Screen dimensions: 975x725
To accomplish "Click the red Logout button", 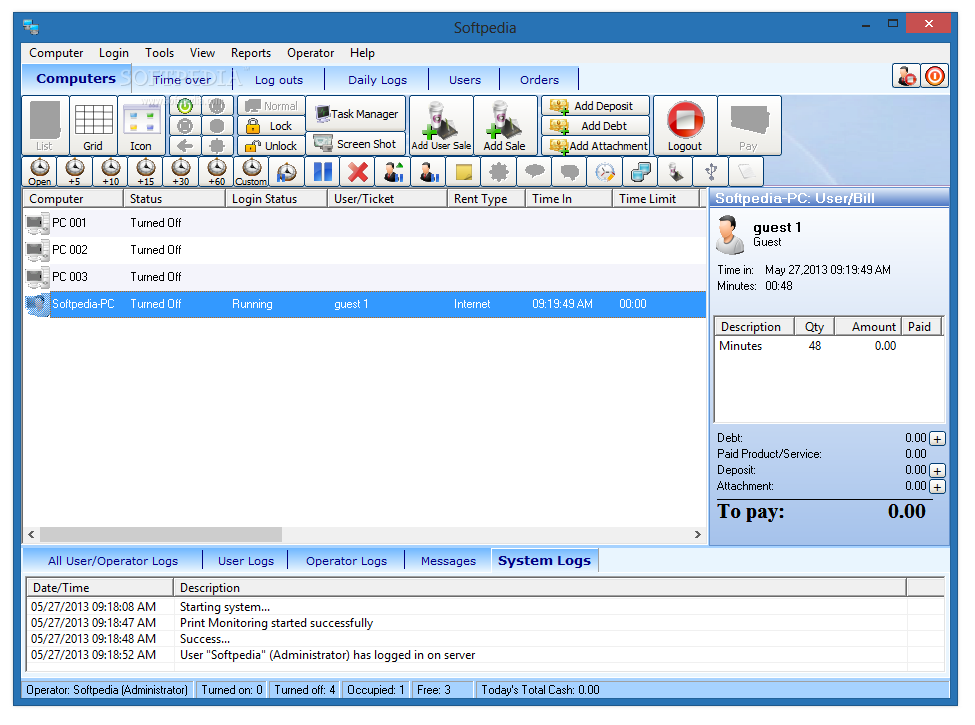I will (685, 126).
